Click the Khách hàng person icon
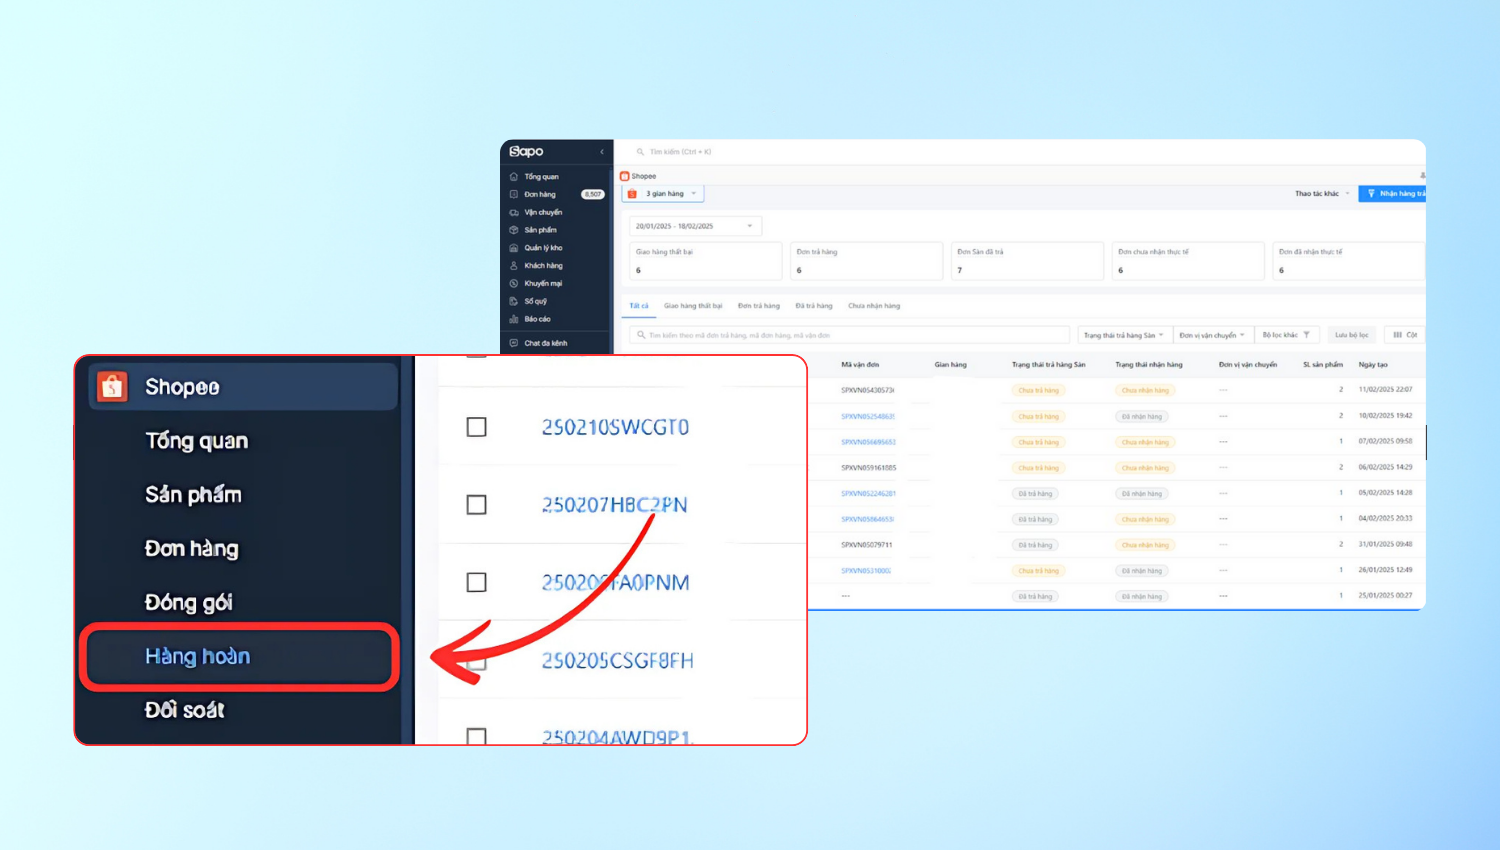 [514, 266]
